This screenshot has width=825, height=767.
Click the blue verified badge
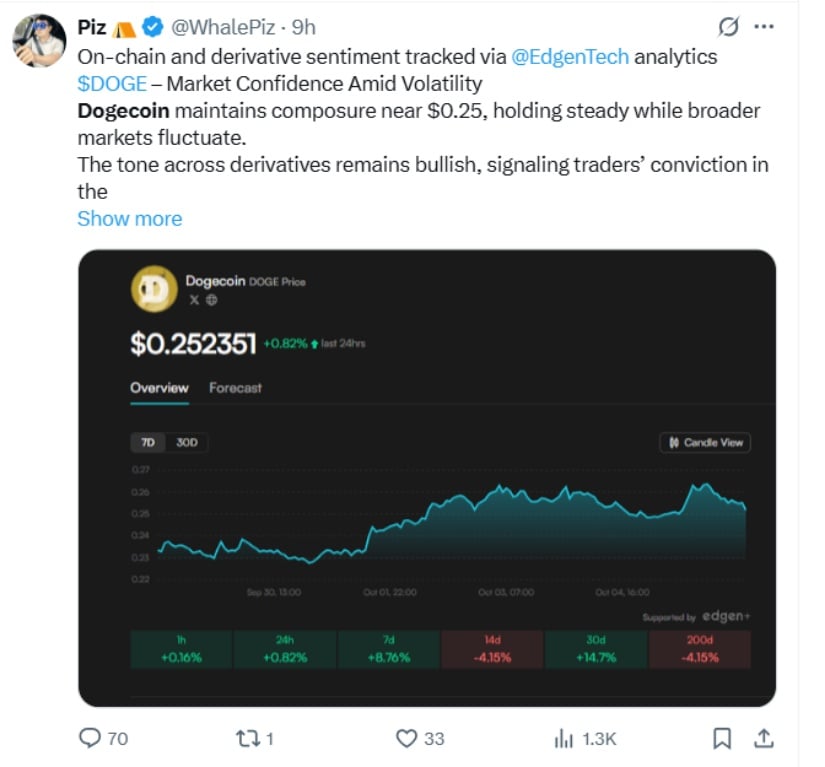click(153, 26)
